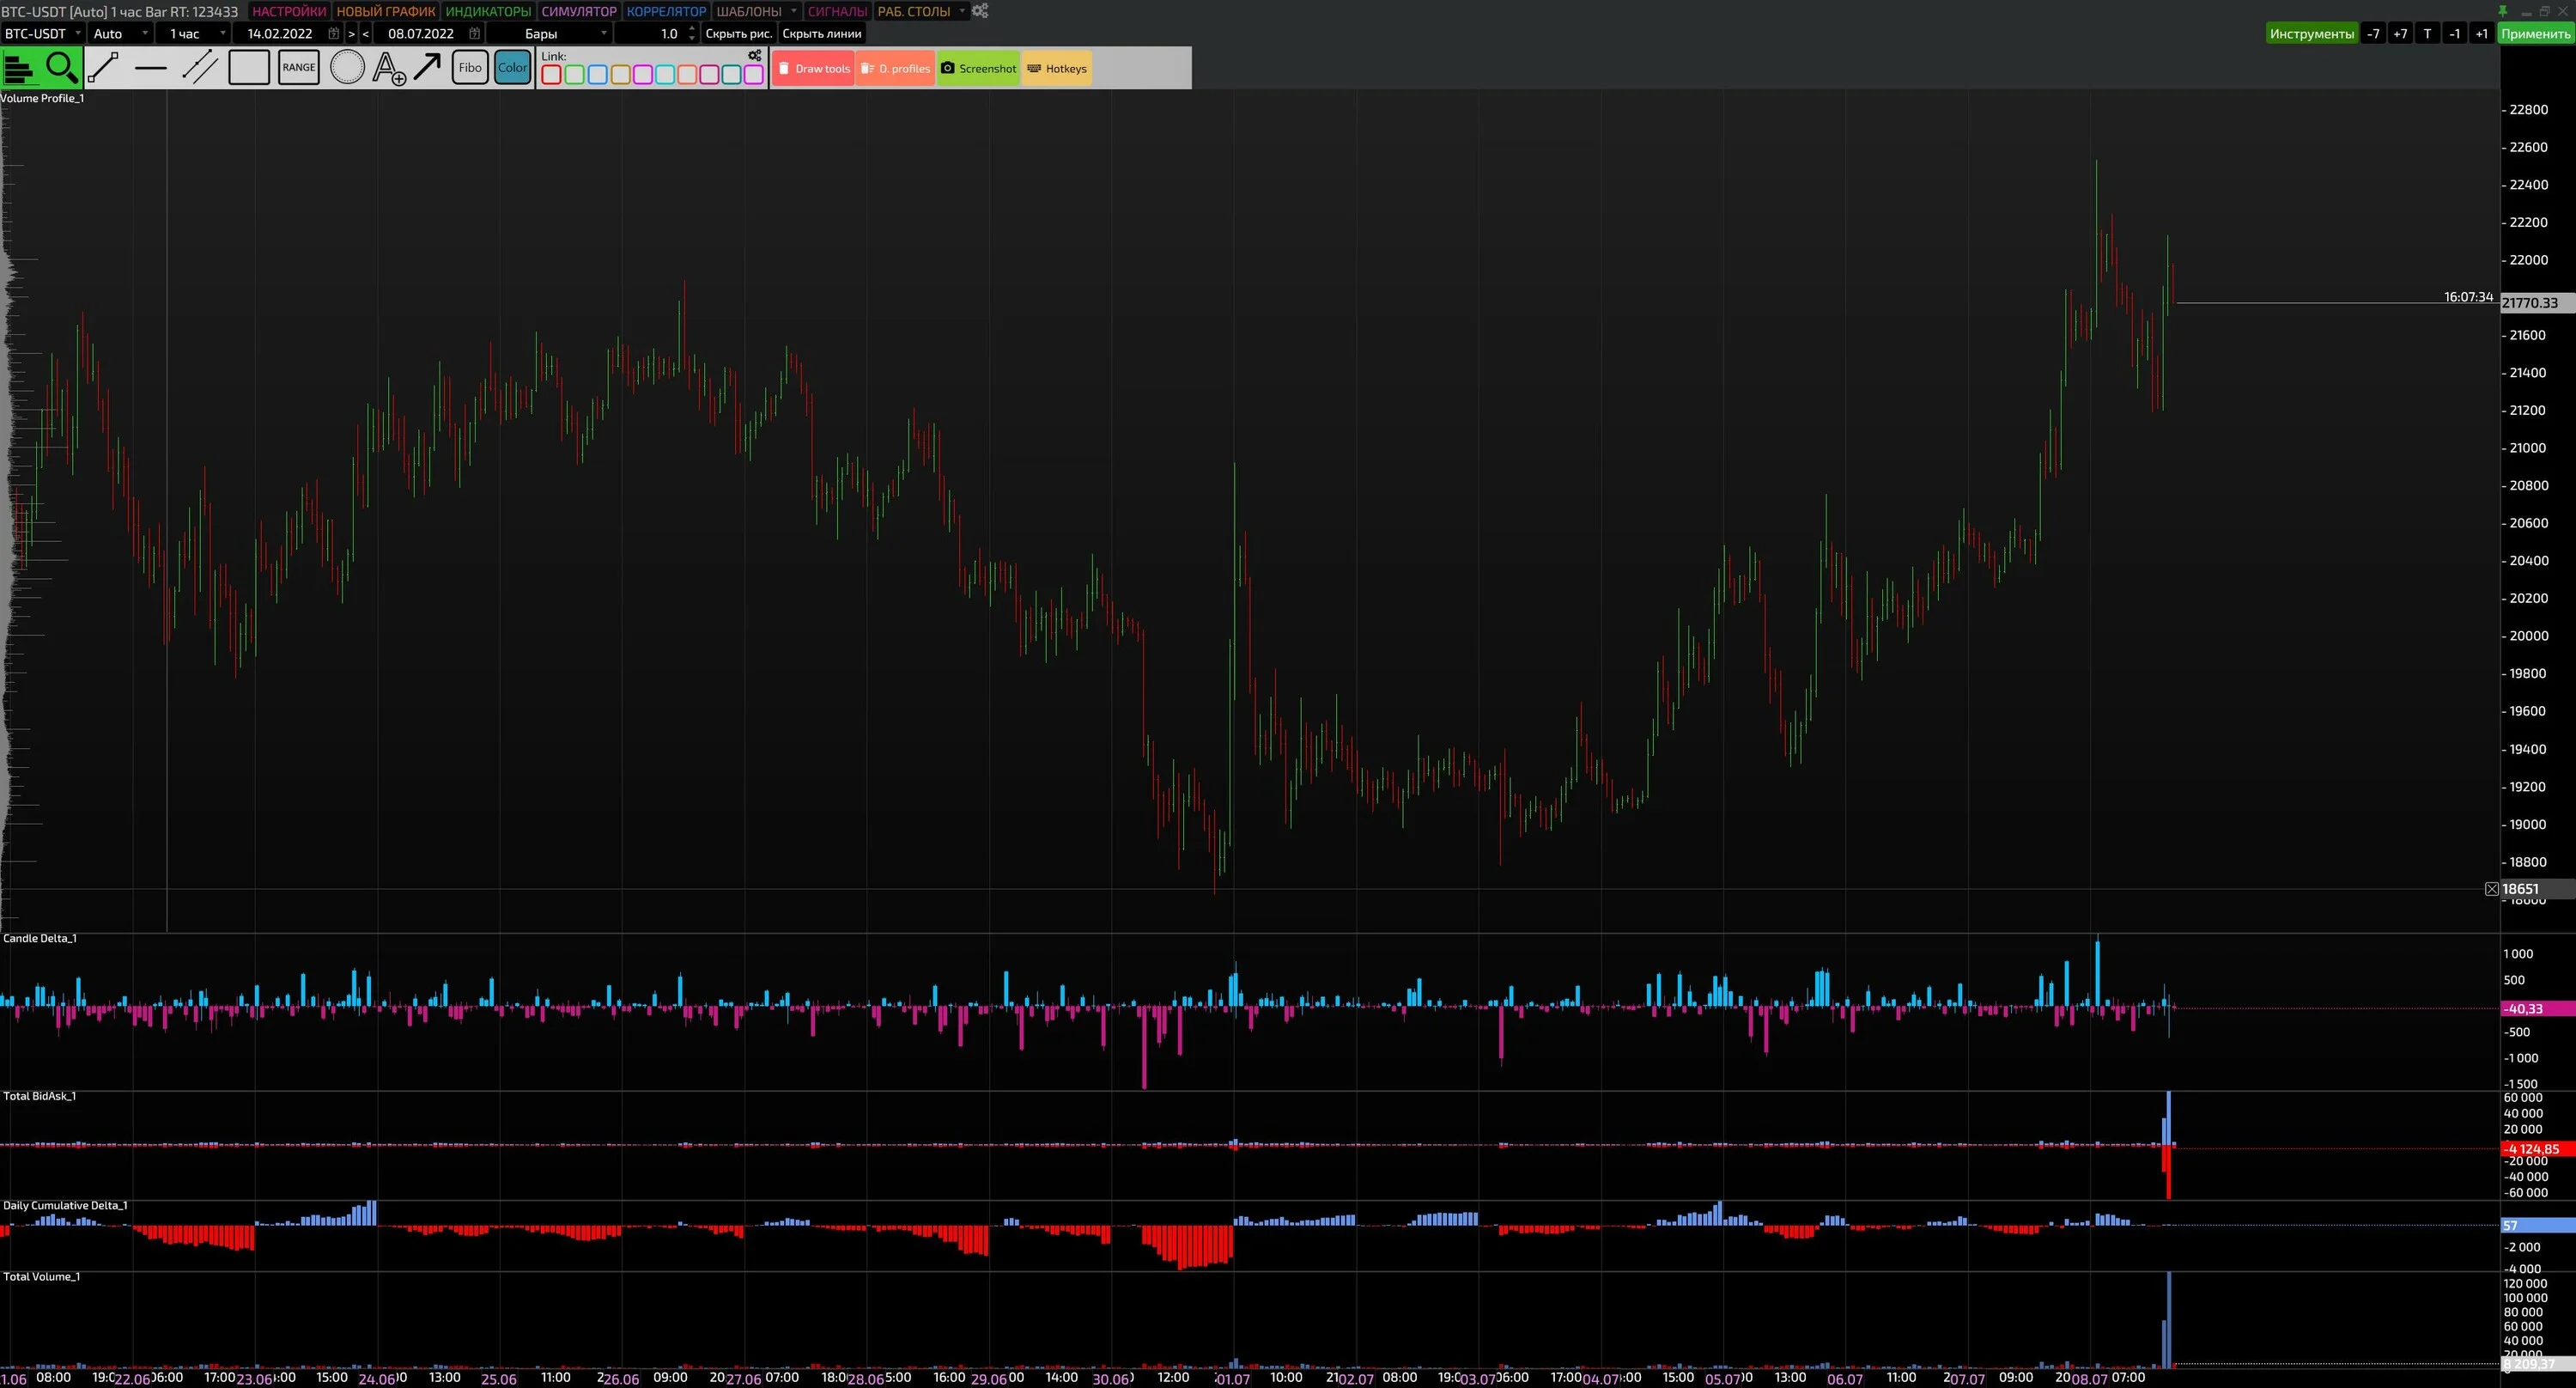Open the СИМУЛЯТОР menu
This screenshot has width=2576, height=1388.
pyautogui.click(x=579, y=11)
